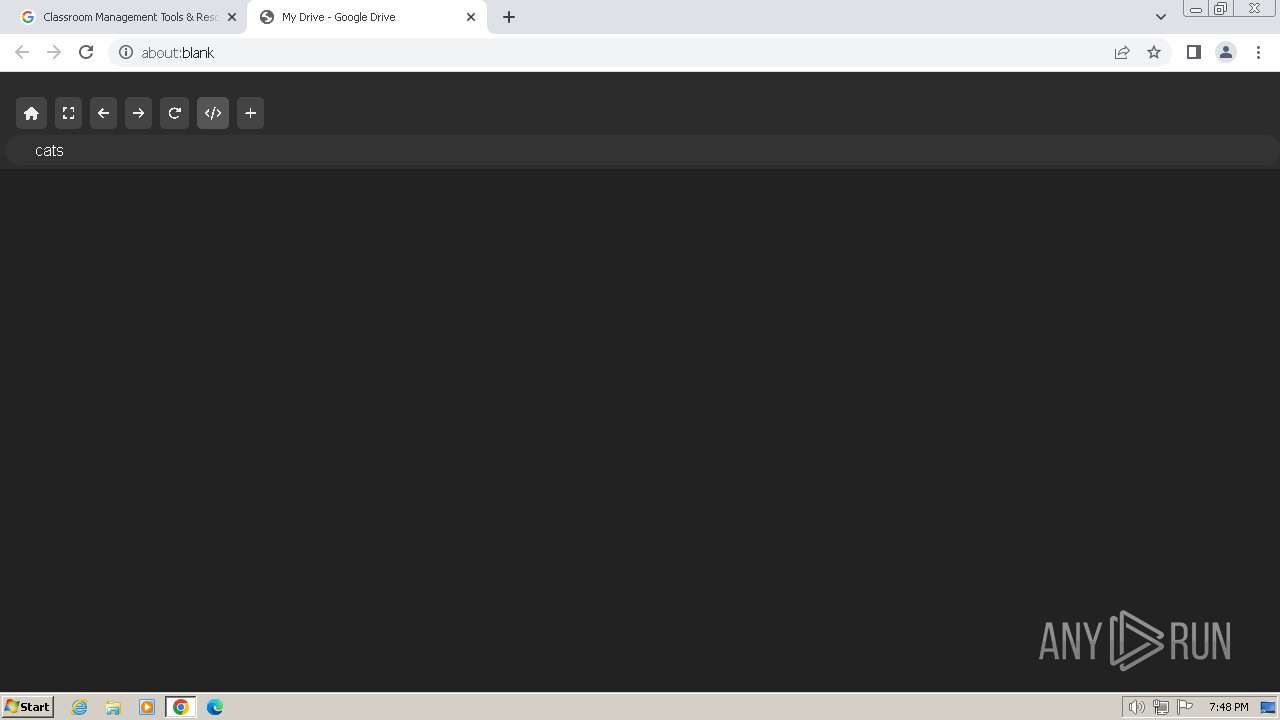The image size is (1280, 720).
Task: Reload the page with the proxy refresh icon
Action: click(x=174, y=113)
